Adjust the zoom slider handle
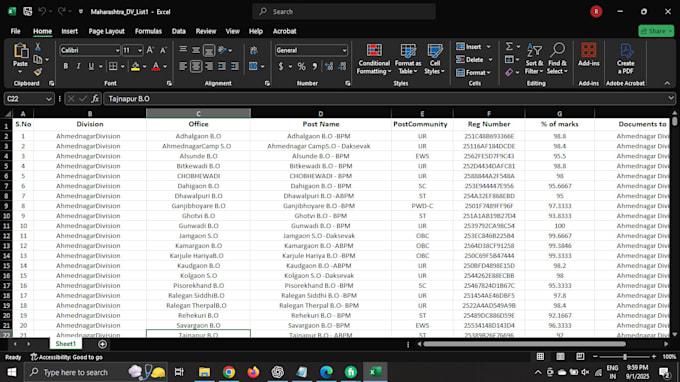Image resolution: width=680 pixels, height=382 pixels. (624, 356)
